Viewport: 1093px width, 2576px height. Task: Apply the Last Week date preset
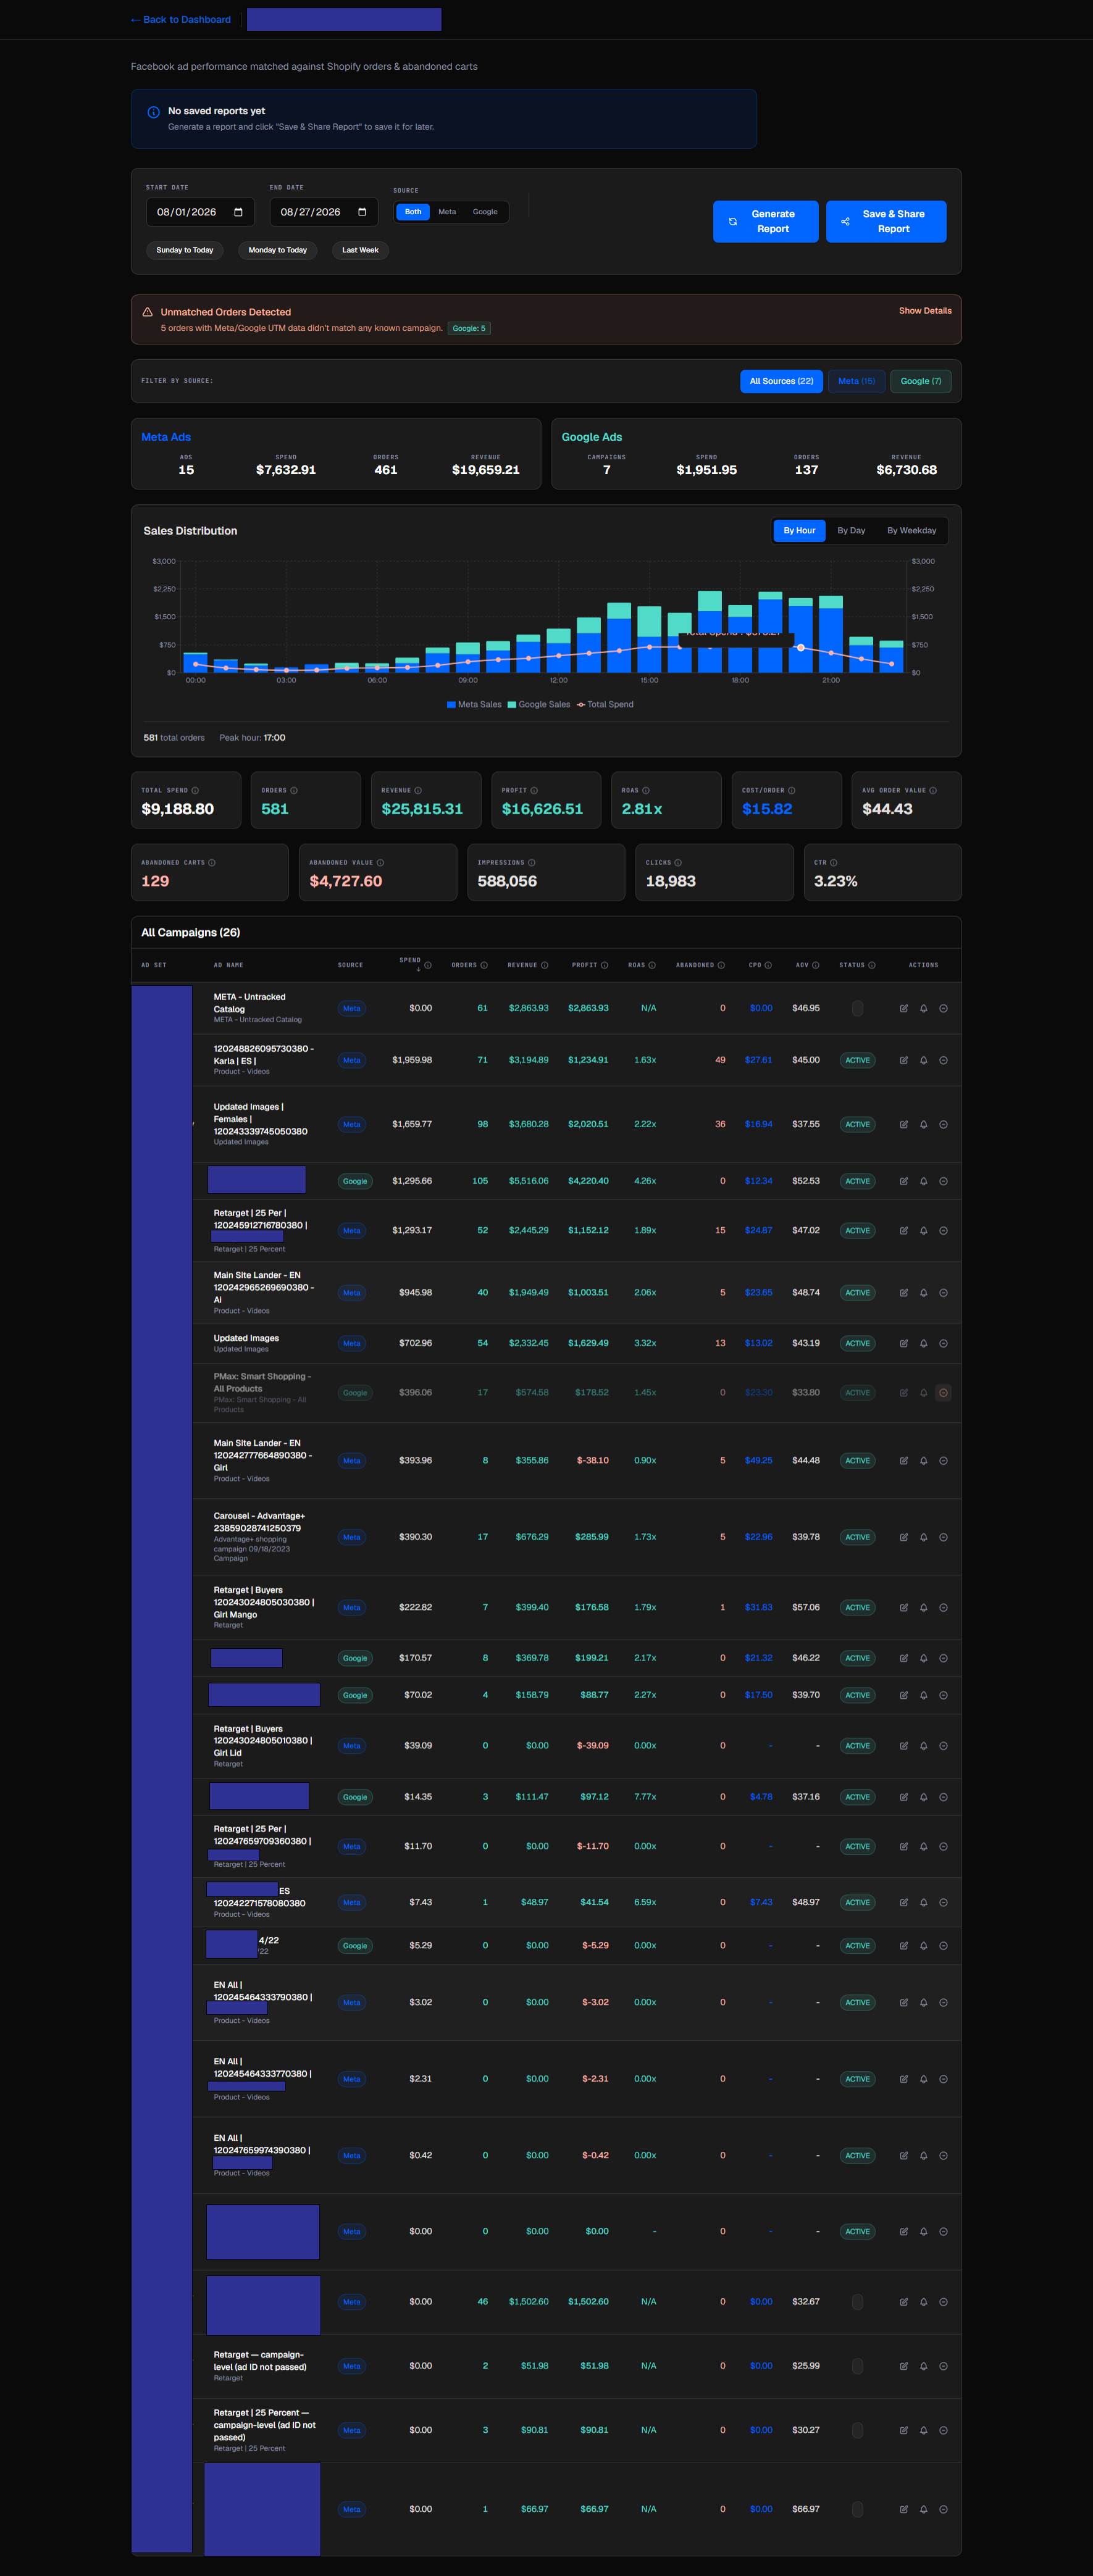pos(360,250)
